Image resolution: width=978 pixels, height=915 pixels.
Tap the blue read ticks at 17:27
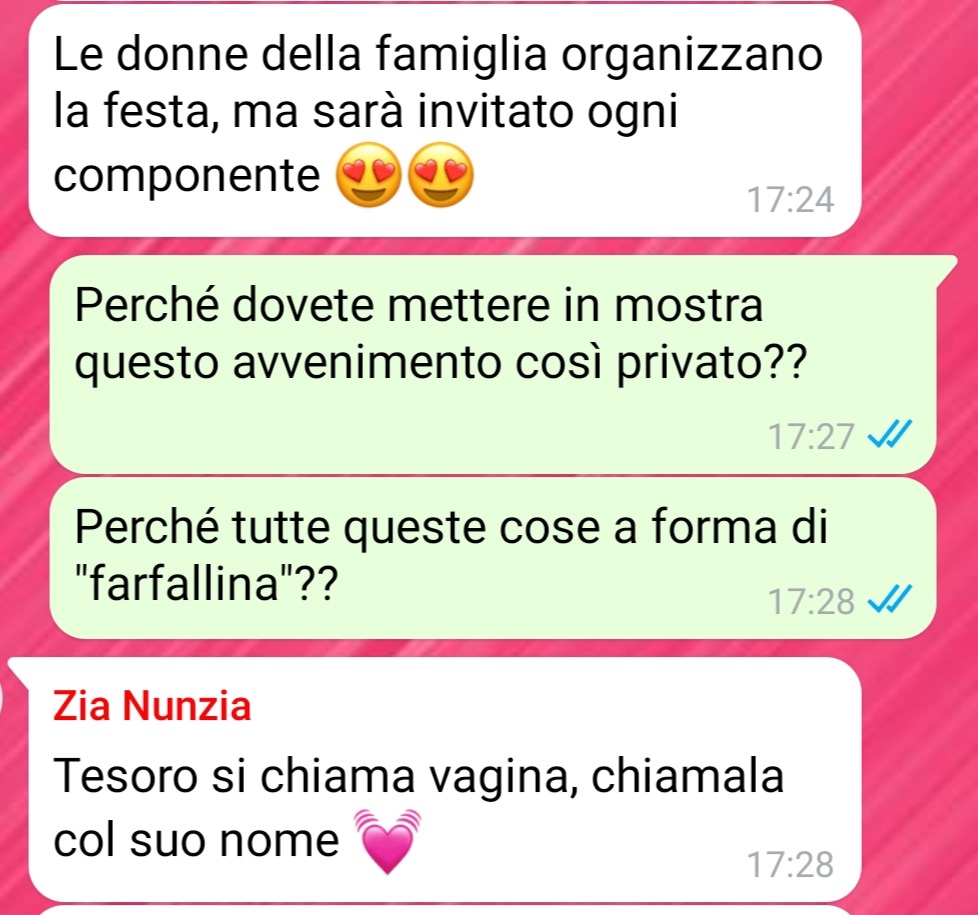pos(890,434)
